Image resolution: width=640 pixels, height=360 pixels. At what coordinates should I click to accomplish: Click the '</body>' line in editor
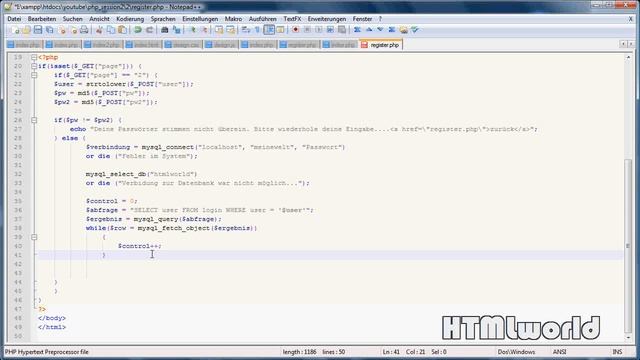click(x=52, y=318)
